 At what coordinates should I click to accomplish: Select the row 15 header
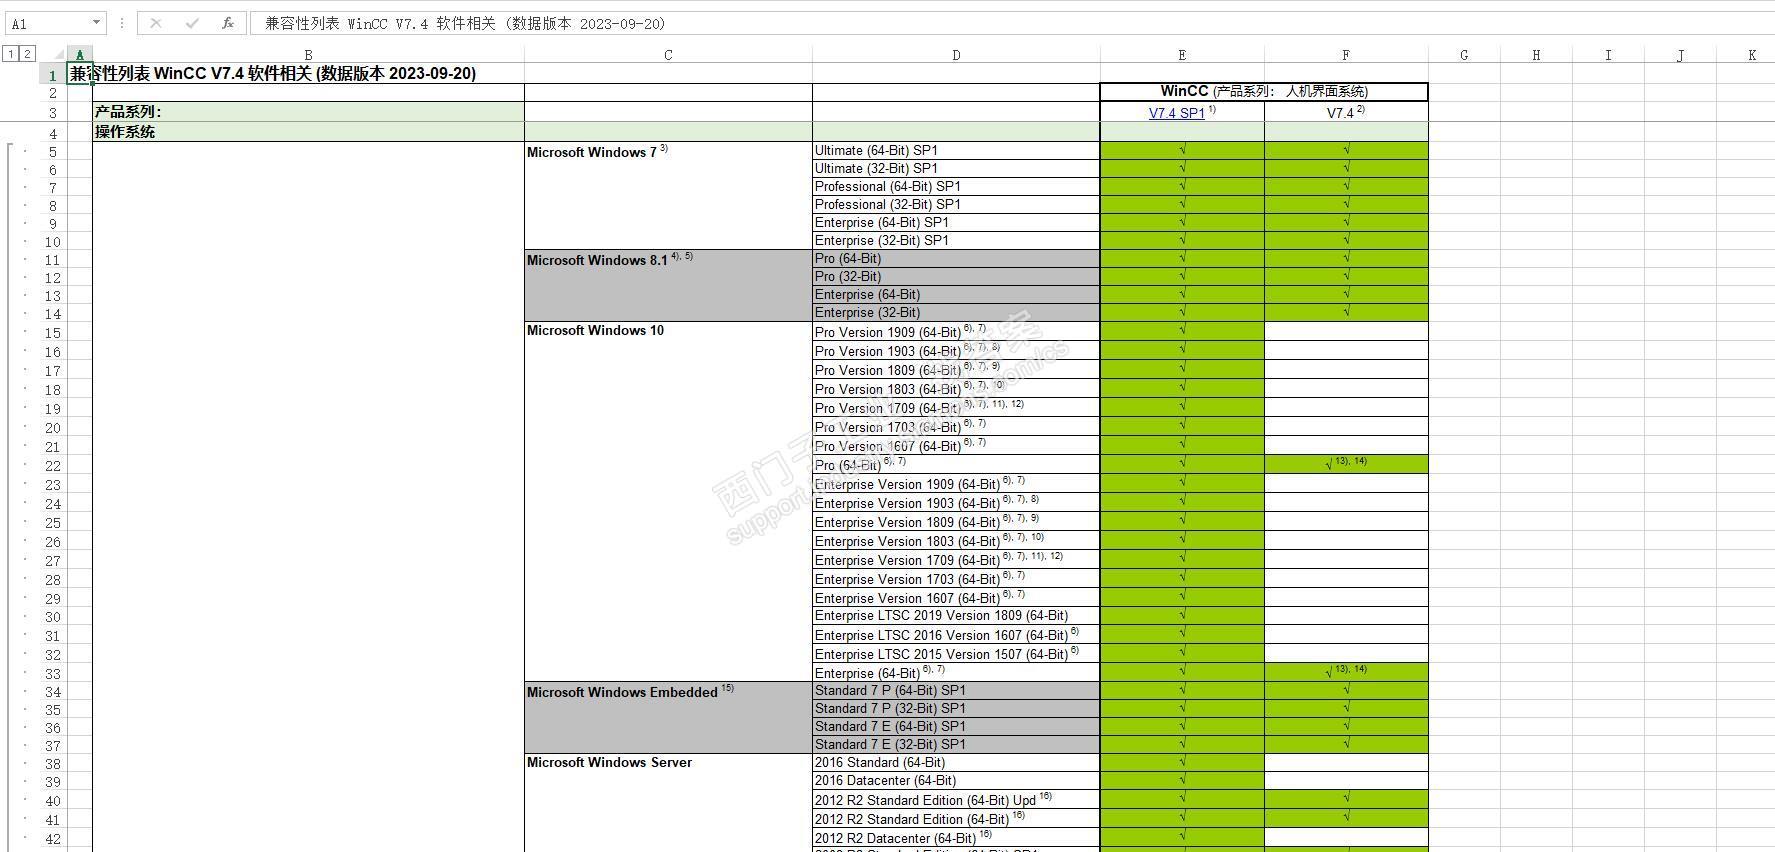click(x=53, y=332)
